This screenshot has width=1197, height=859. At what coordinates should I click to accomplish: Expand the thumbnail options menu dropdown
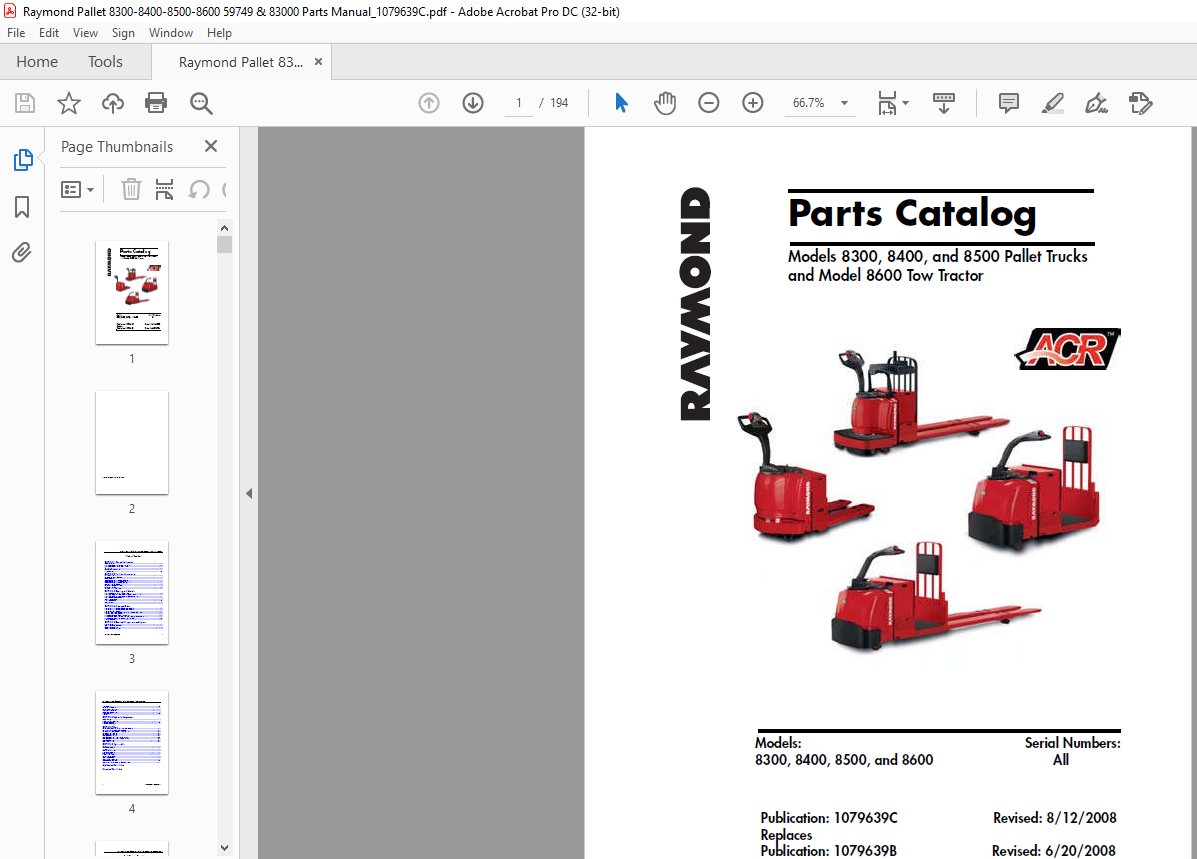(78, 189)
